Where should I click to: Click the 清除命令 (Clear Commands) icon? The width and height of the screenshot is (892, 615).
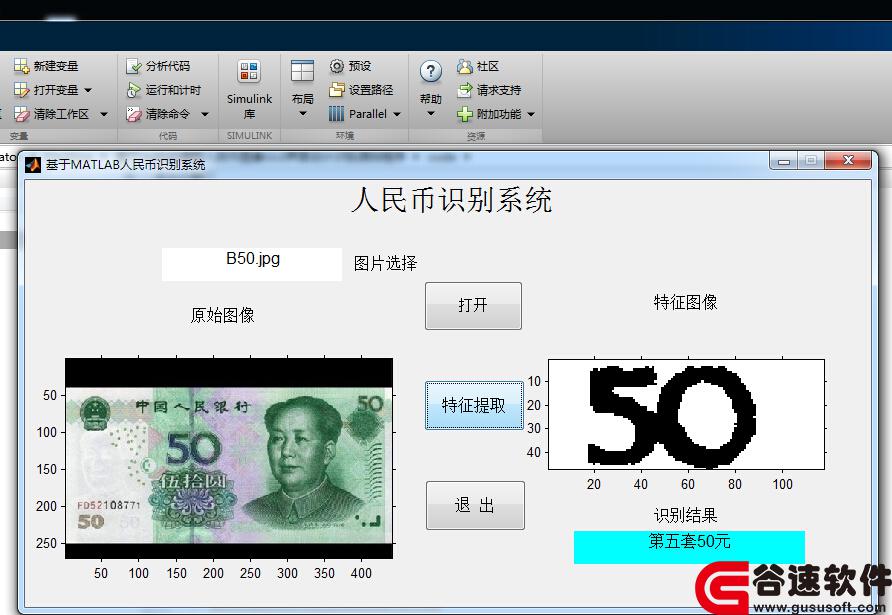point(133,114)
